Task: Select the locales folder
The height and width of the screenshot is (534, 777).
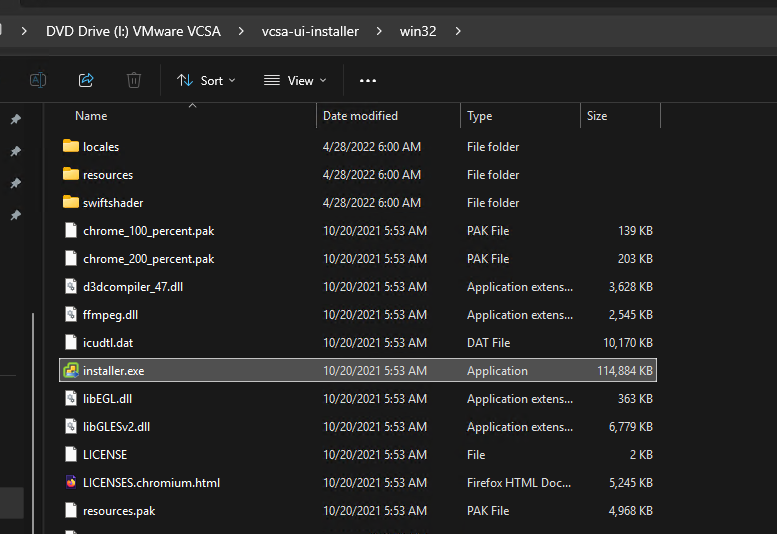Action: pos(101,147)
